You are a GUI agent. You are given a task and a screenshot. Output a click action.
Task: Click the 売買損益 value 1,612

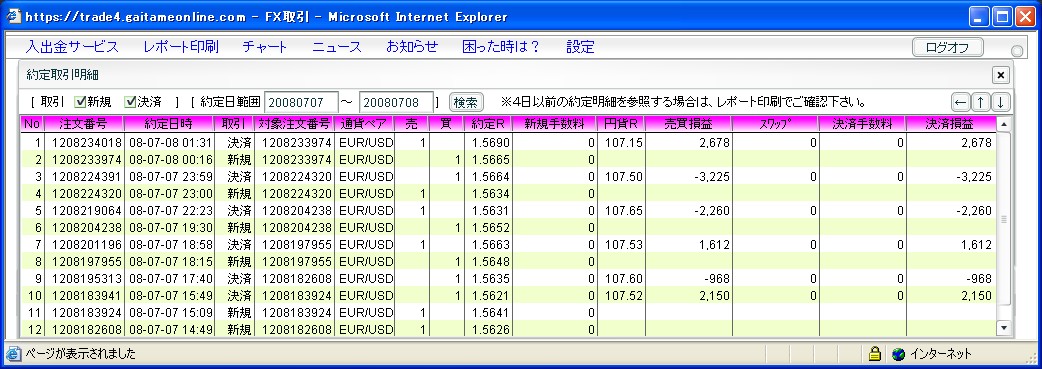(x=714, y=245)
